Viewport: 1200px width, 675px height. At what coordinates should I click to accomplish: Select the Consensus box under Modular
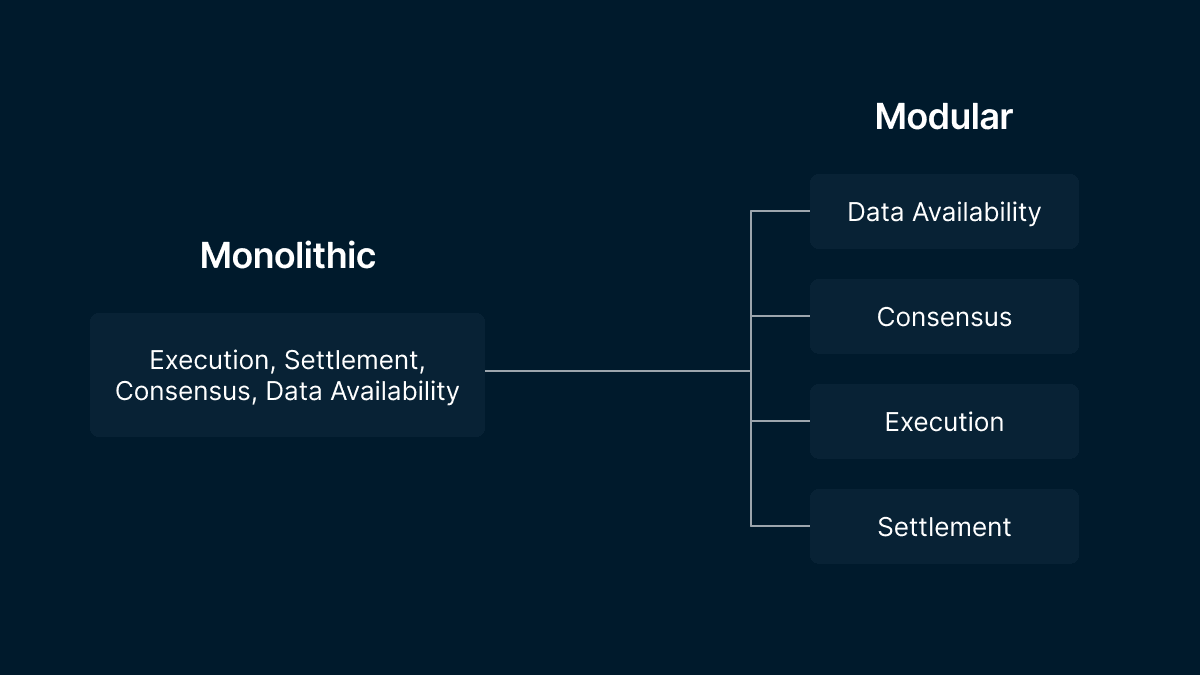pyautogui.click(x=944, y=317)
